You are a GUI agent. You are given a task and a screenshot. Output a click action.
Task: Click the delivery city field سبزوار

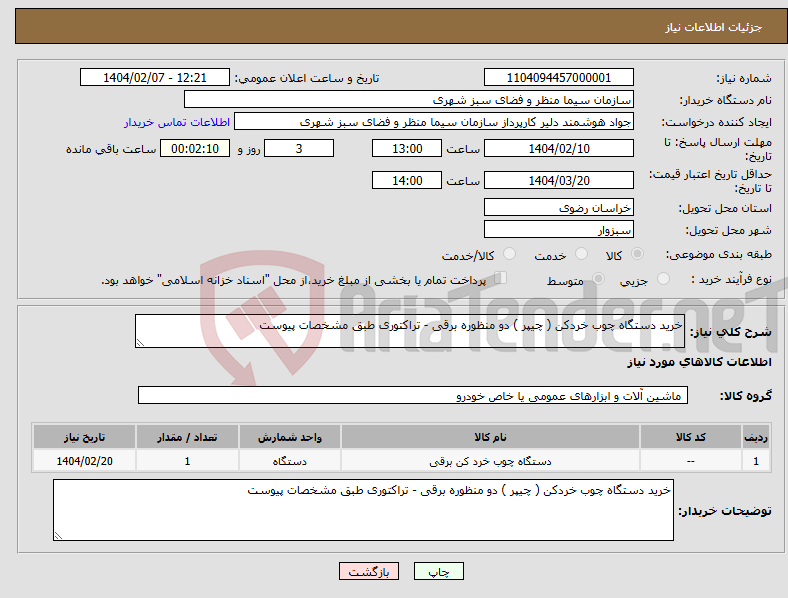[559, 230]
